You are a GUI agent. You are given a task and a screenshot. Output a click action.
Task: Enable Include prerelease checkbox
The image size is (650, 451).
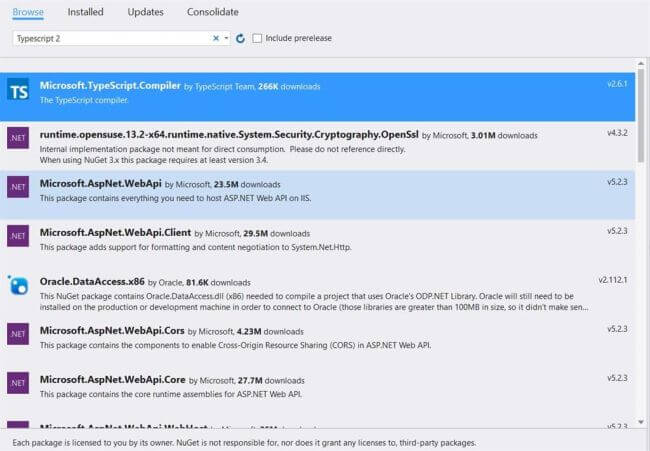tap(257, 38)
